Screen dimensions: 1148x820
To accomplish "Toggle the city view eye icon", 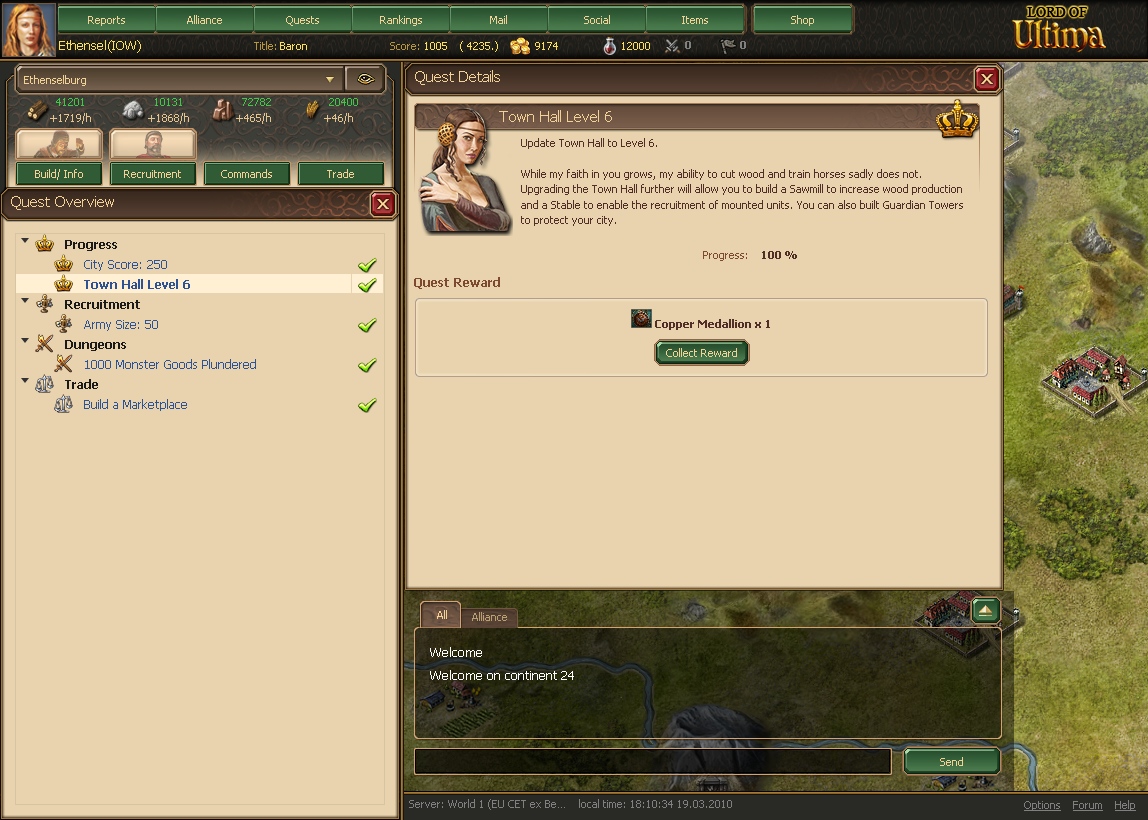I will [365, 79].
